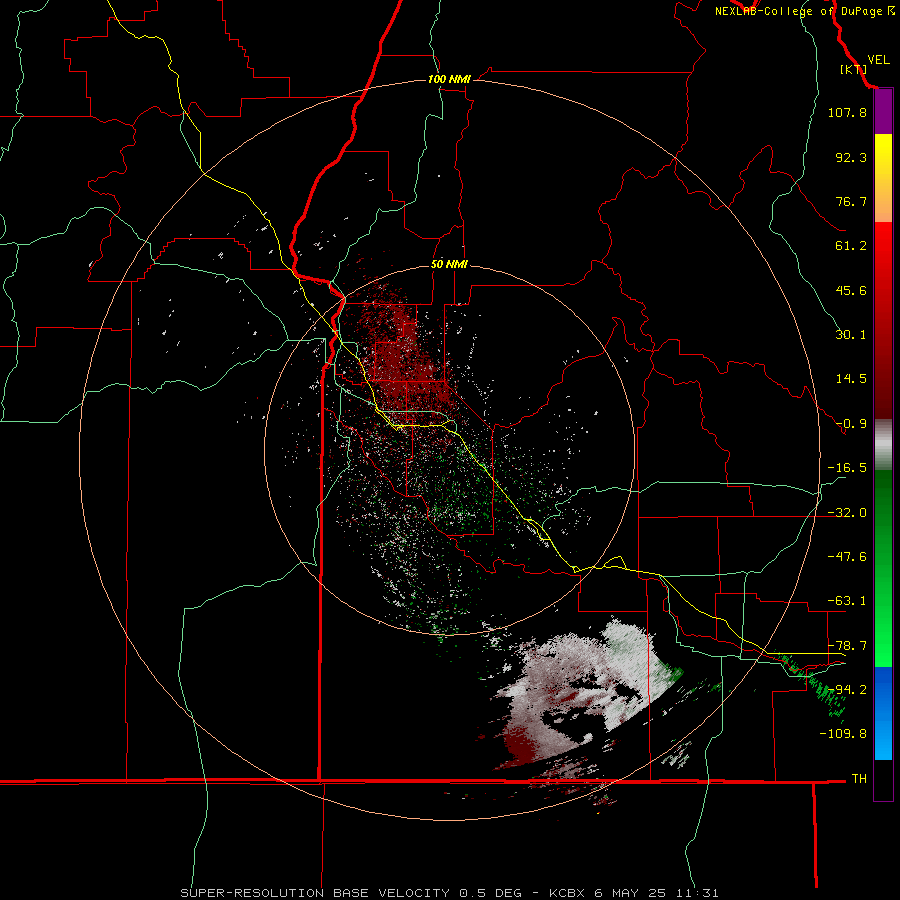Click the 14.5 legend value
The width and height of the screenshot is (900, 900).
(x=851, y=379)
